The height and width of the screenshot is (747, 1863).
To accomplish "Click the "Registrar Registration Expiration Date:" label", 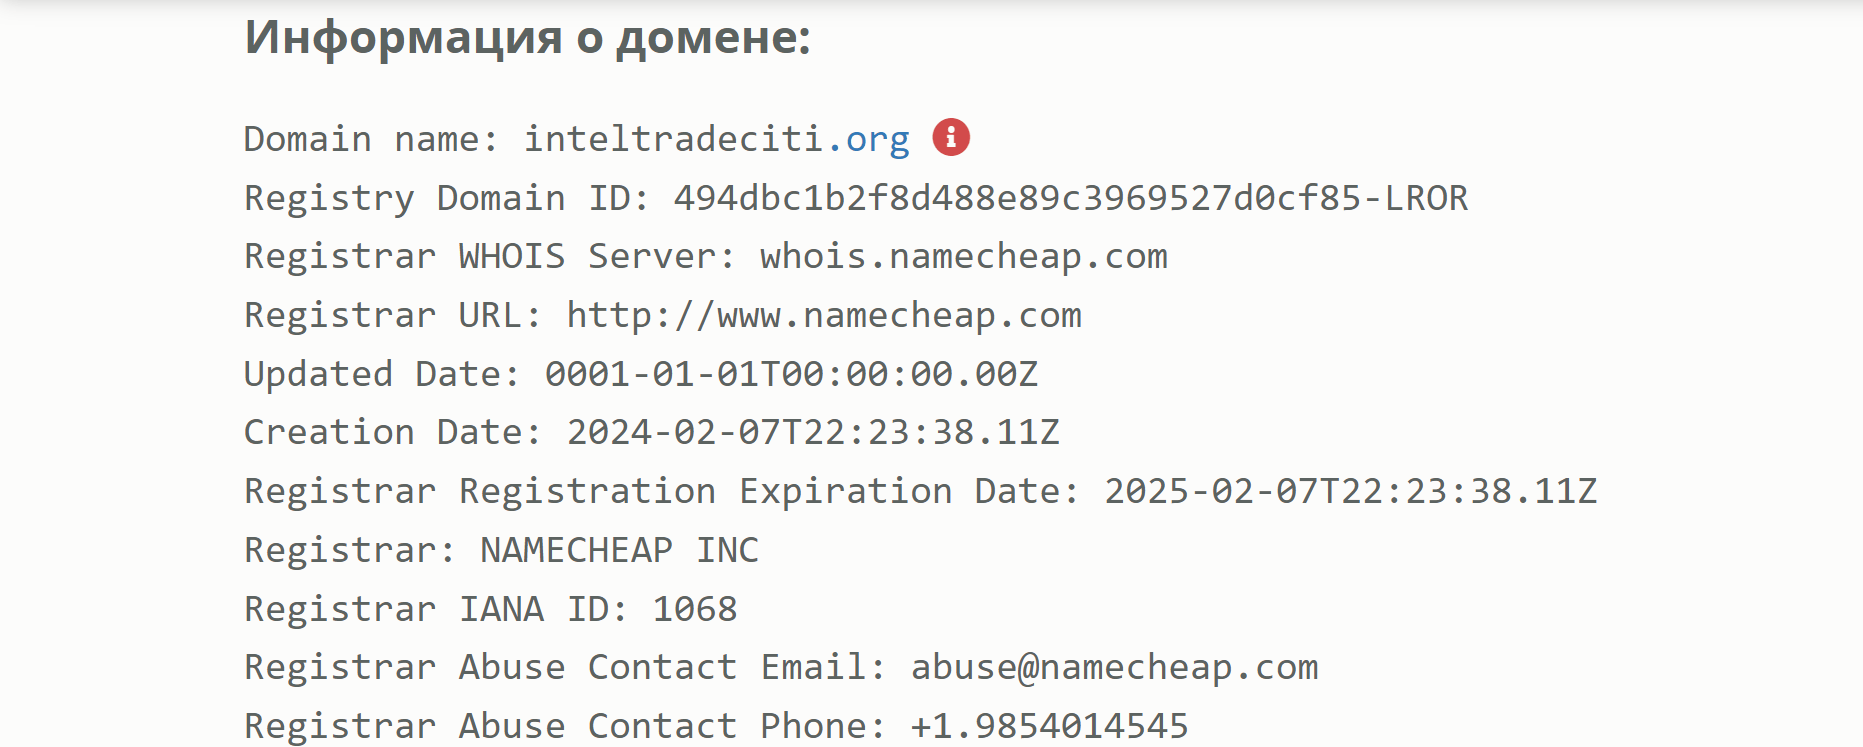I will [x=662, y=491].
